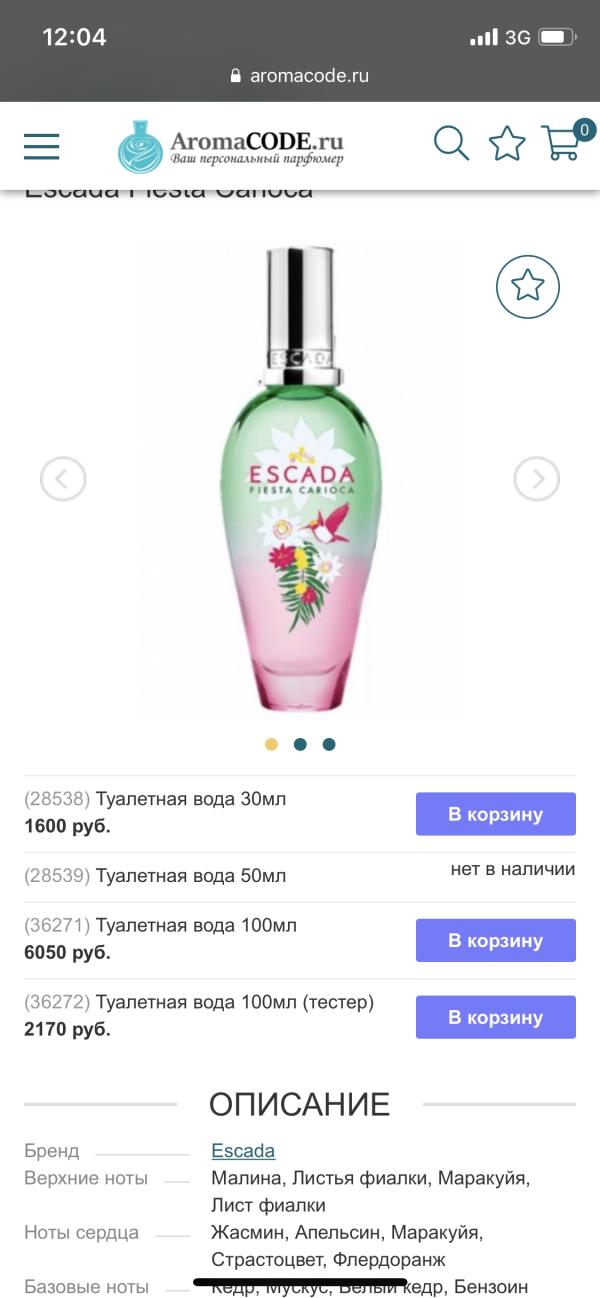
Task: Select the first yellow carousel dot
Action: click(271, 744)
